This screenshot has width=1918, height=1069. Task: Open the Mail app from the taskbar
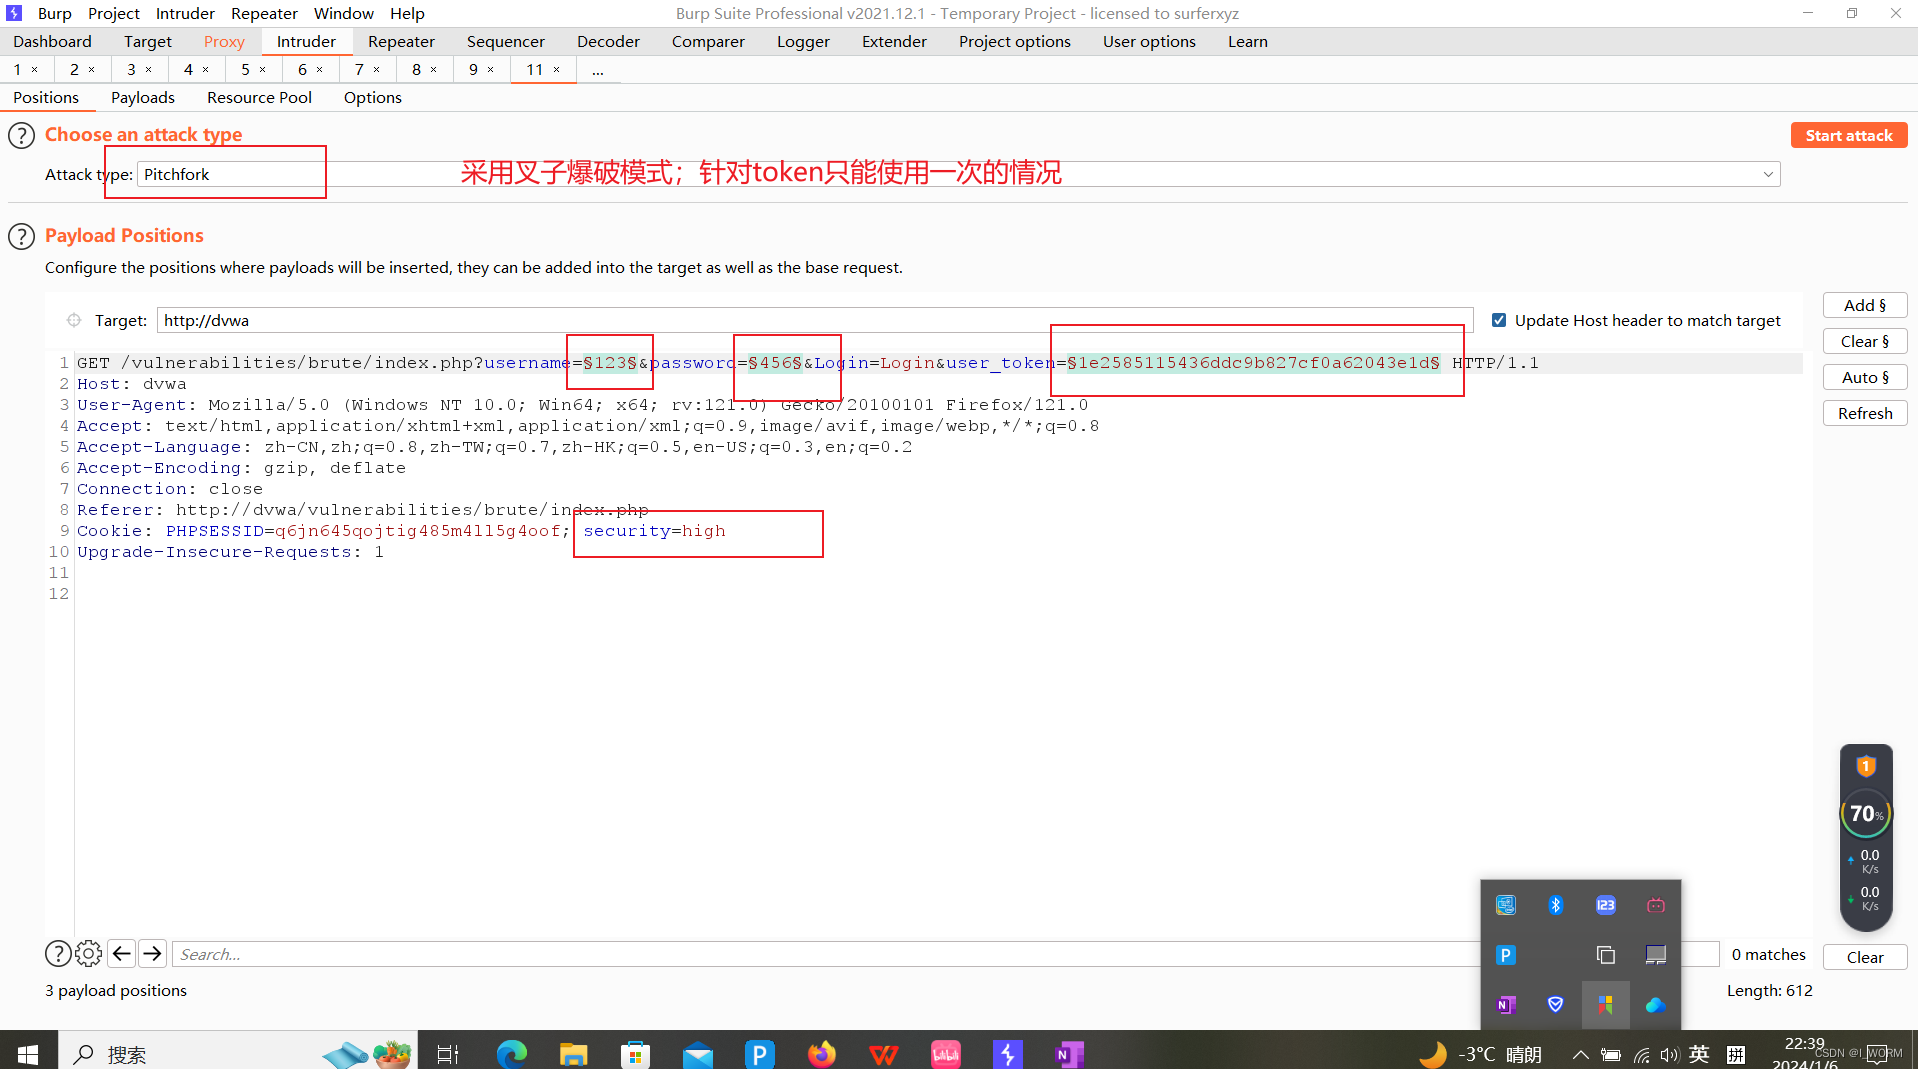(x=698, y=1054)
